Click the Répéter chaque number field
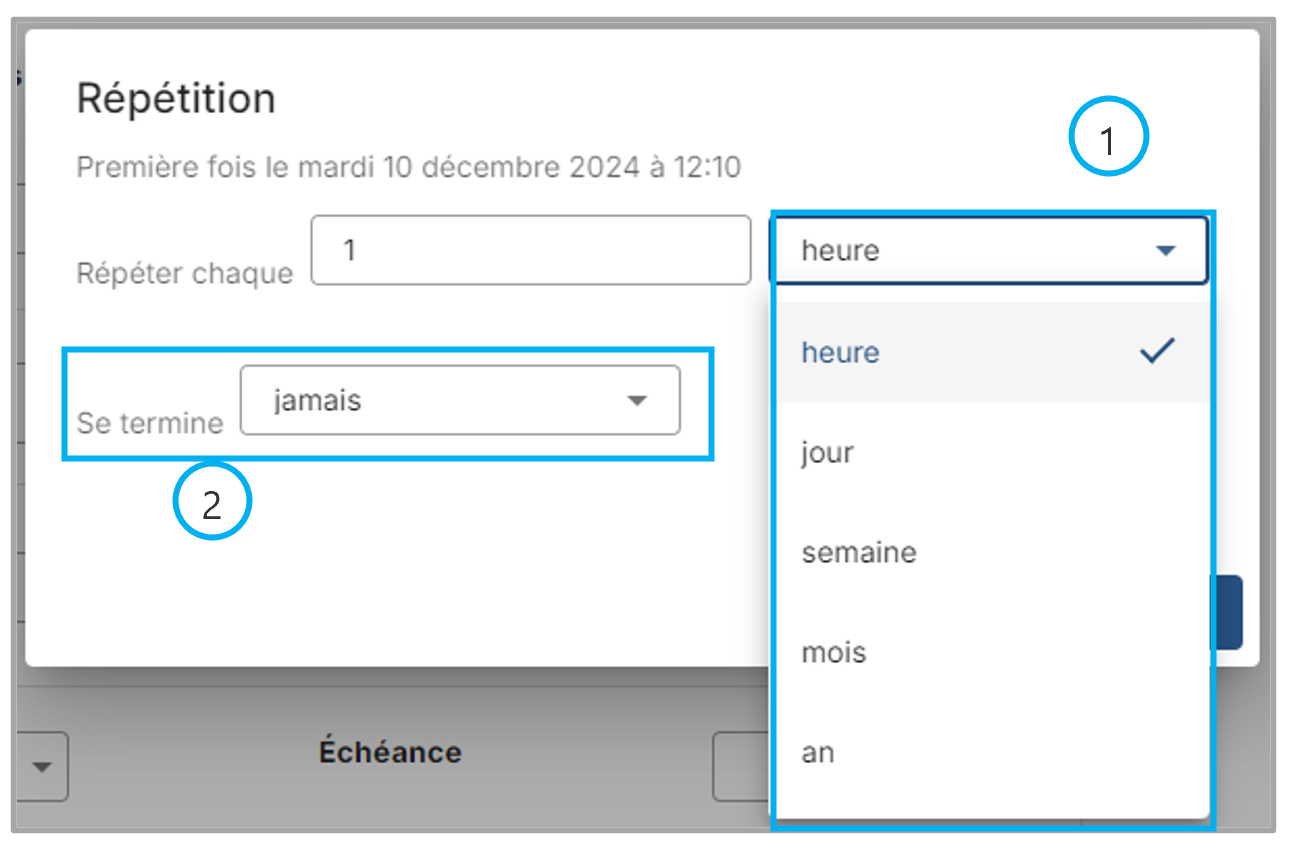 pos(530,250)
